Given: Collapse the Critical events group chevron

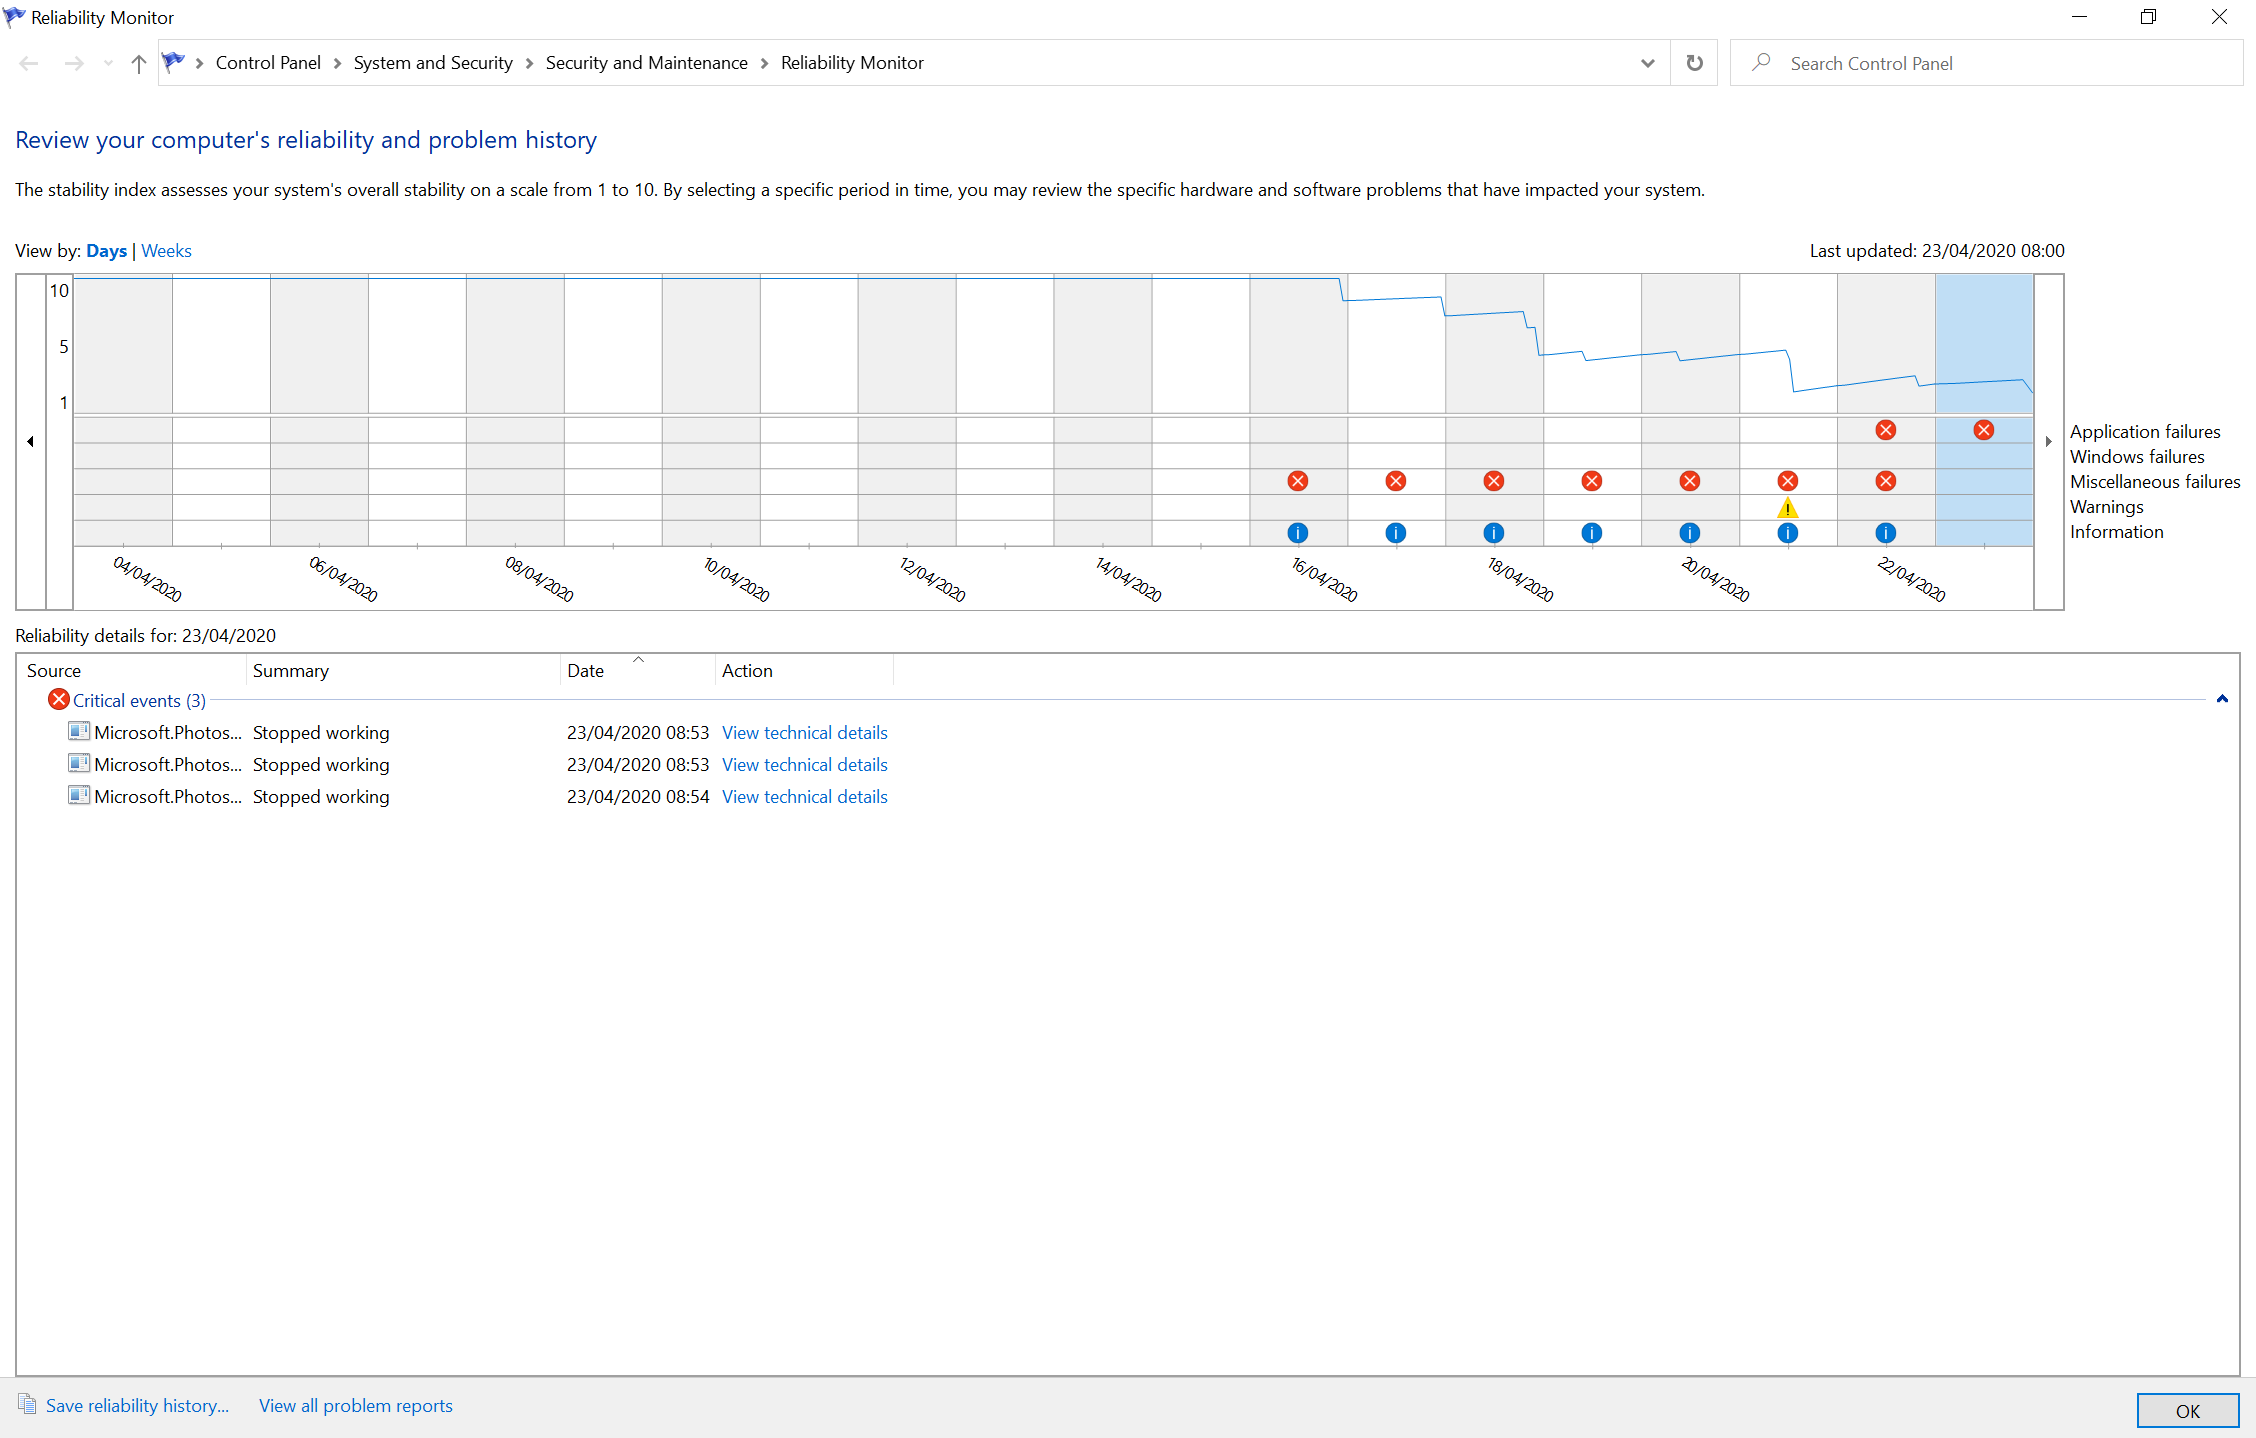Looking at the screenshot, I should [2222, 699].
